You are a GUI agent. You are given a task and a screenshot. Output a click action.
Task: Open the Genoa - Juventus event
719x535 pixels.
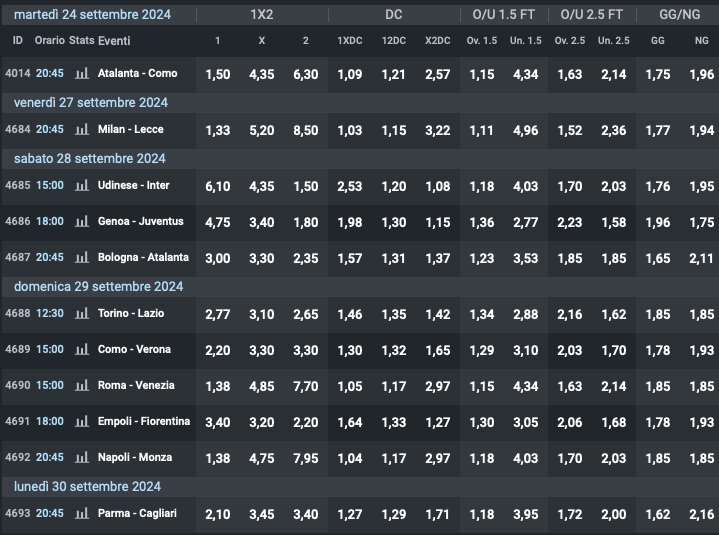click(x=141, y=221)
